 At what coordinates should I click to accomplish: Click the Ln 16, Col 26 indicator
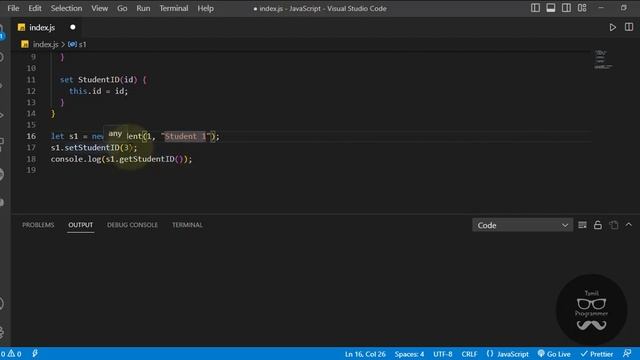365,354
